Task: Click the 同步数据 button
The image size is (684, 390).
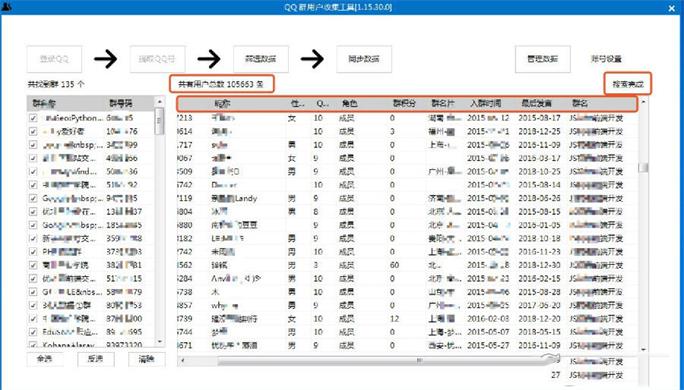Action: tap(364, 59)
